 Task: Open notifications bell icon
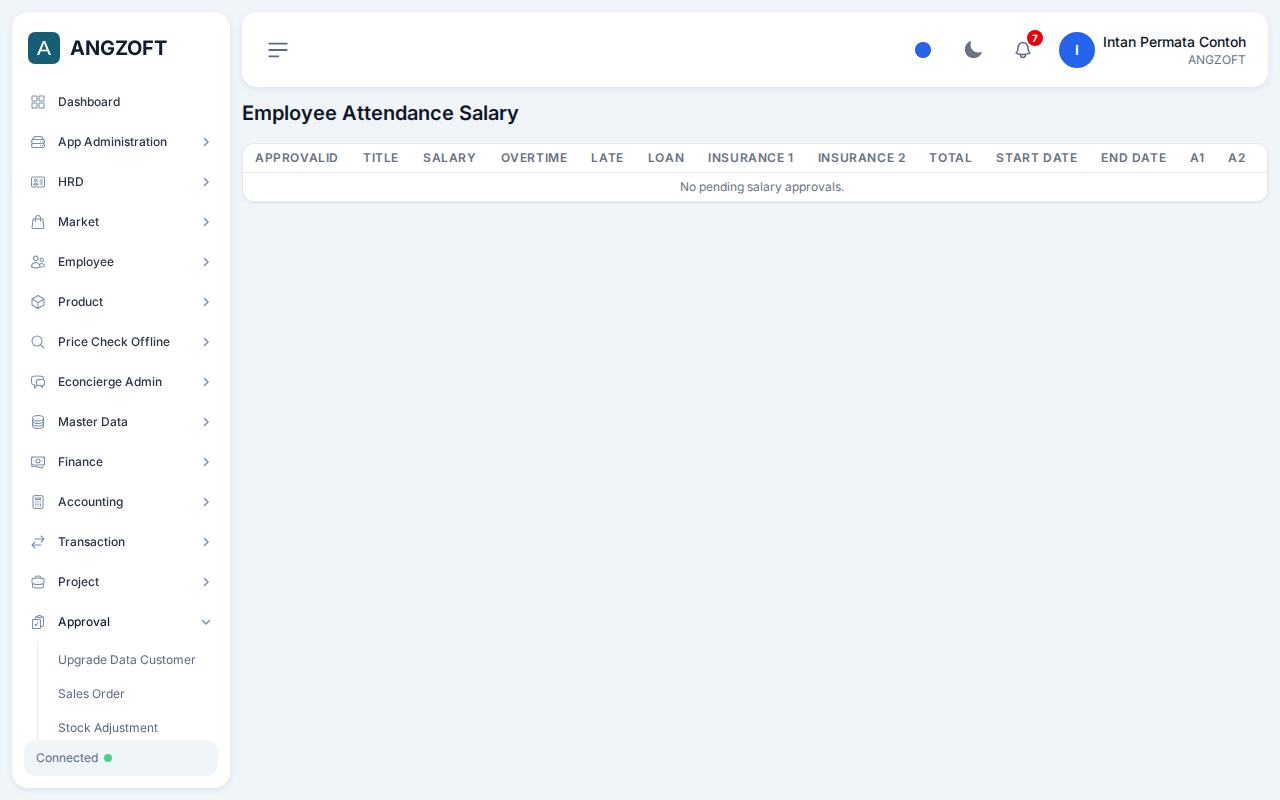point(1023,50)
